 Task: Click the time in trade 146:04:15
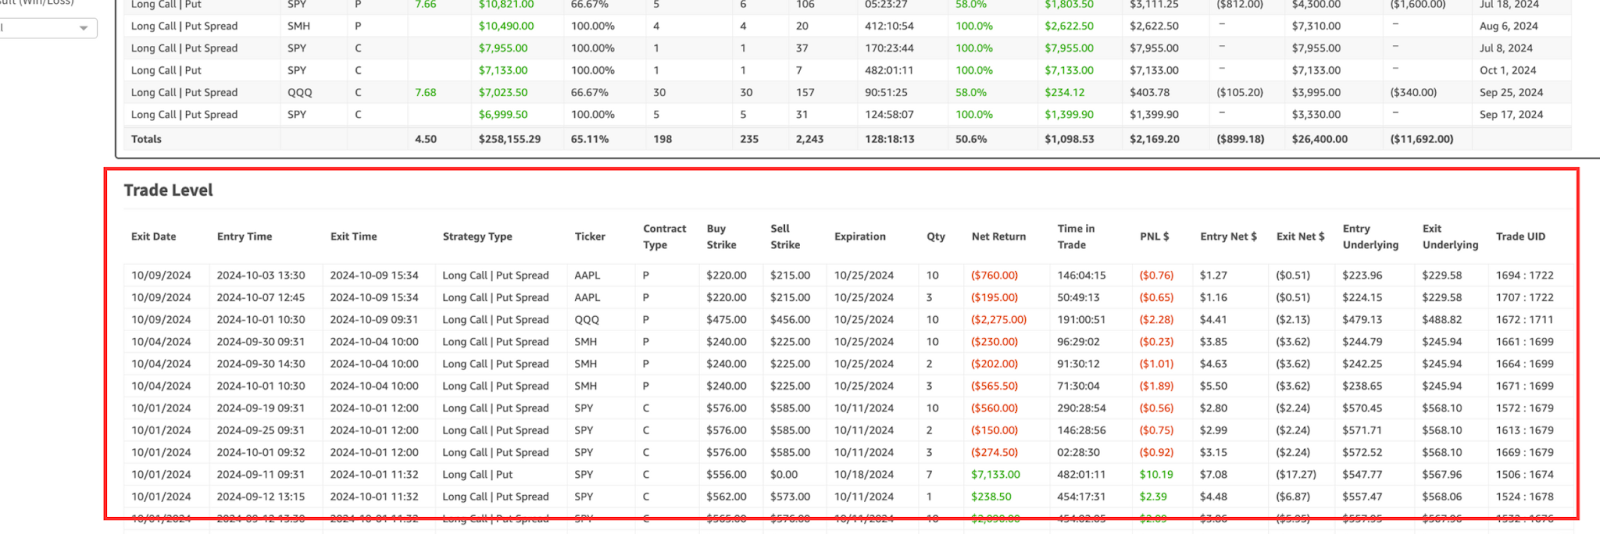pos(1082,275)
